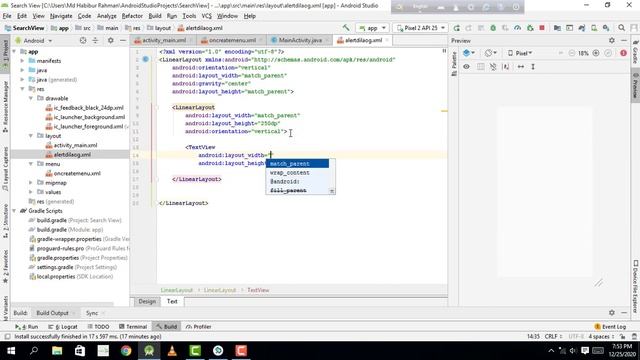Toggle autoconnect crossed icon in Preview
The height and width of the screenshot is (360, 640).
point(493,67)
